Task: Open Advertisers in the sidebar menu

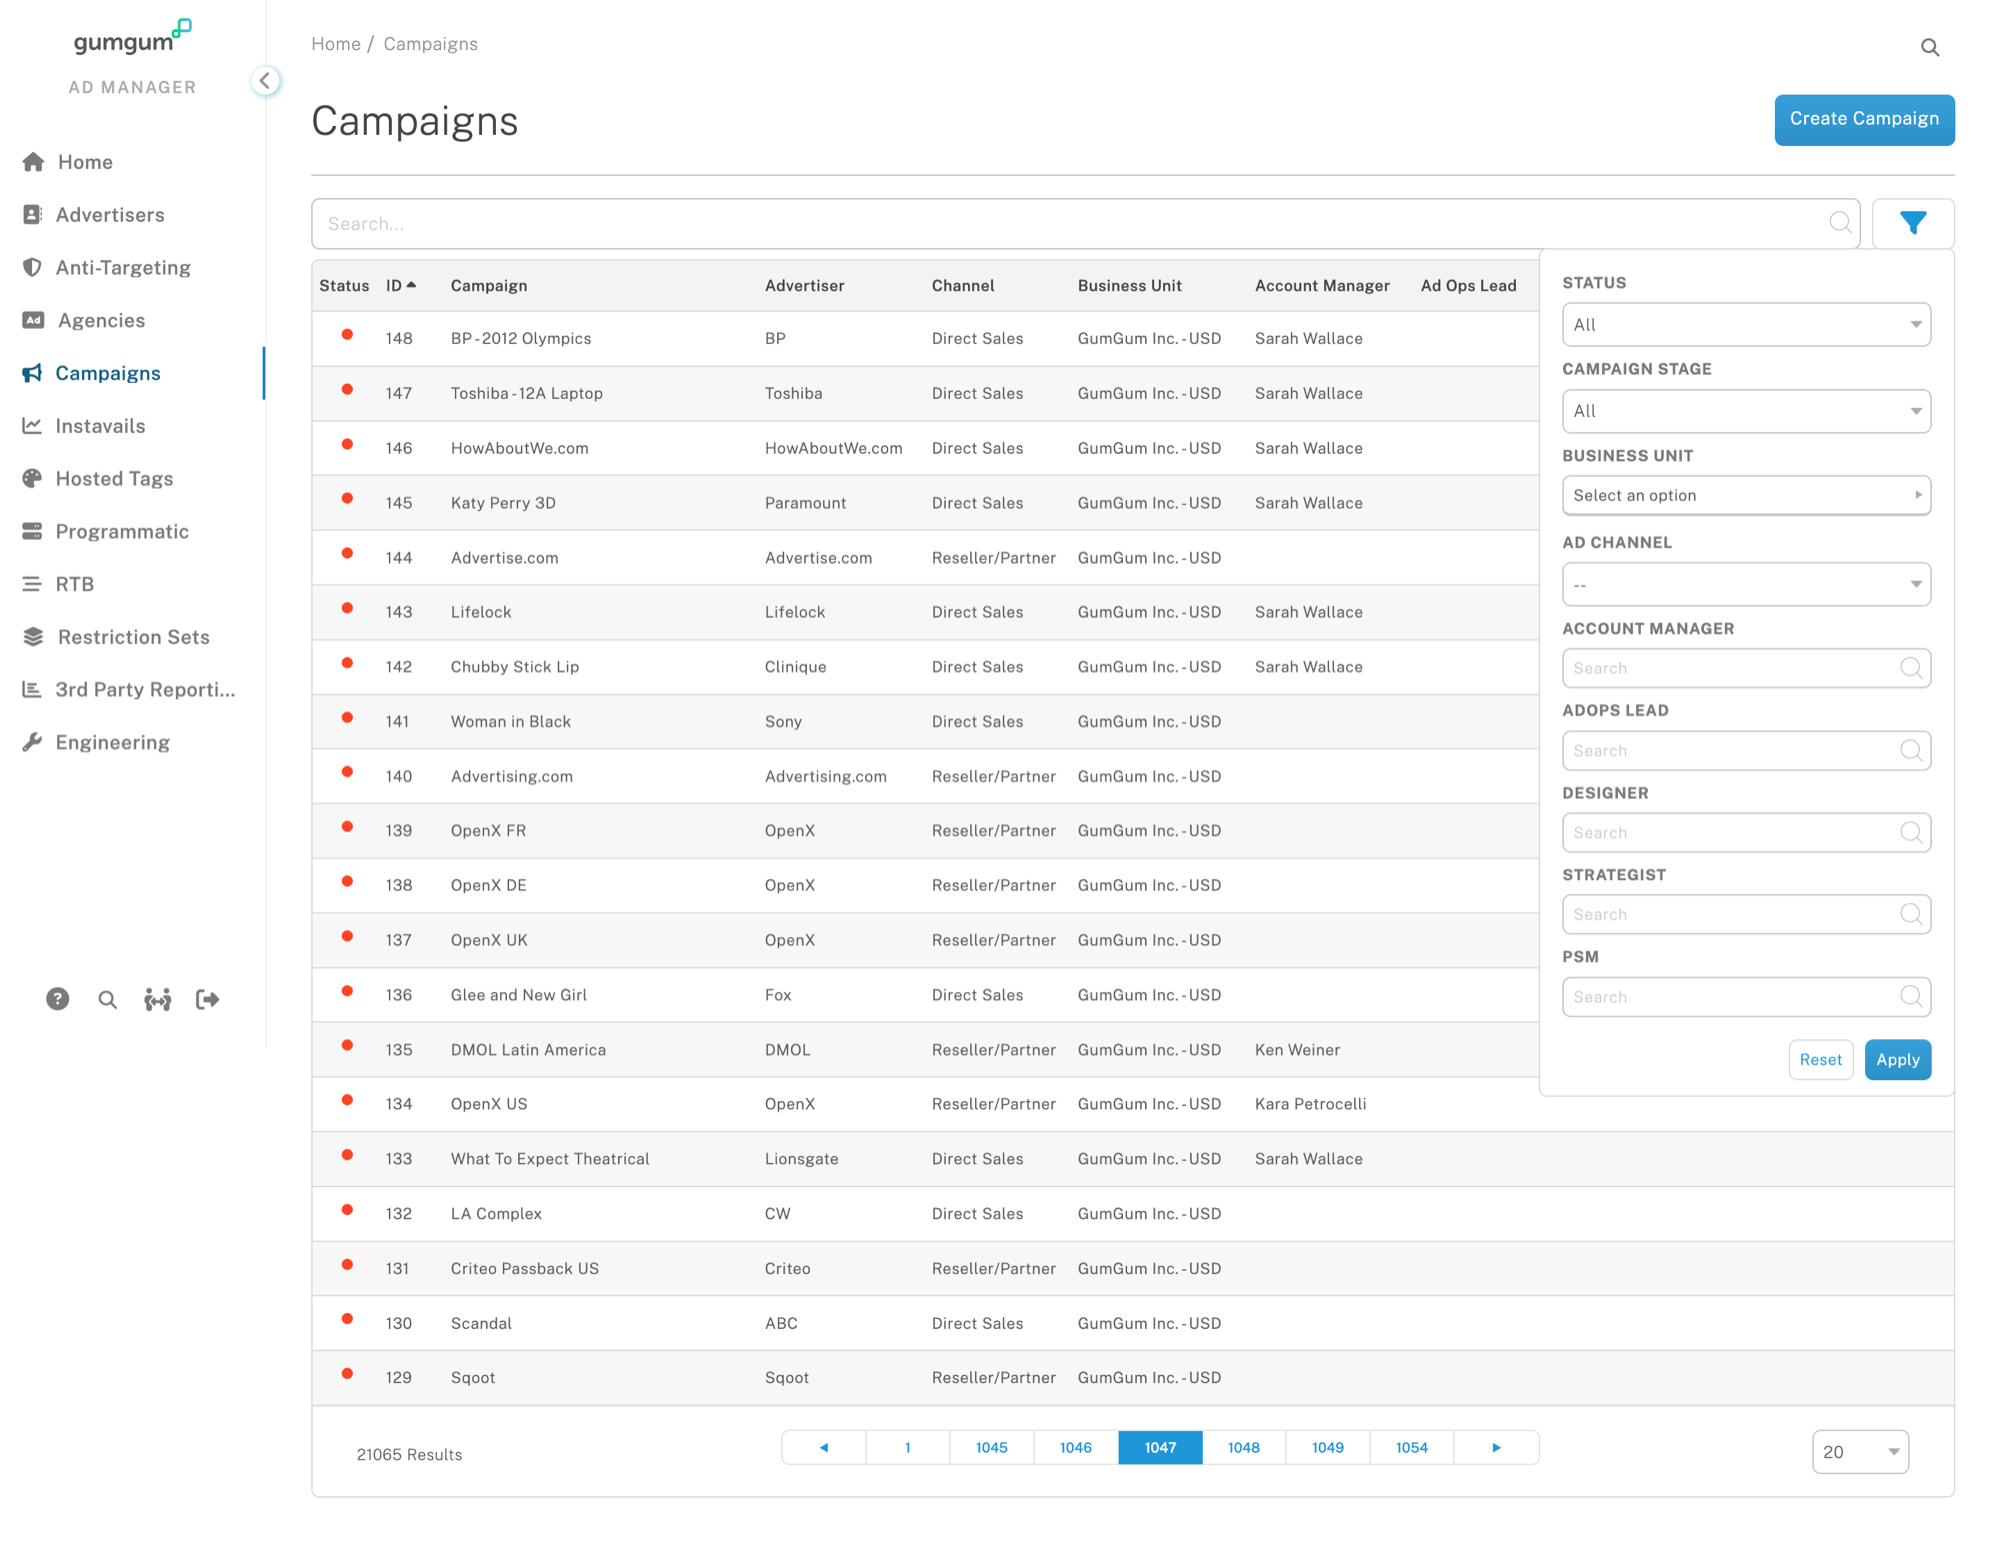Action: coord(110,215)
